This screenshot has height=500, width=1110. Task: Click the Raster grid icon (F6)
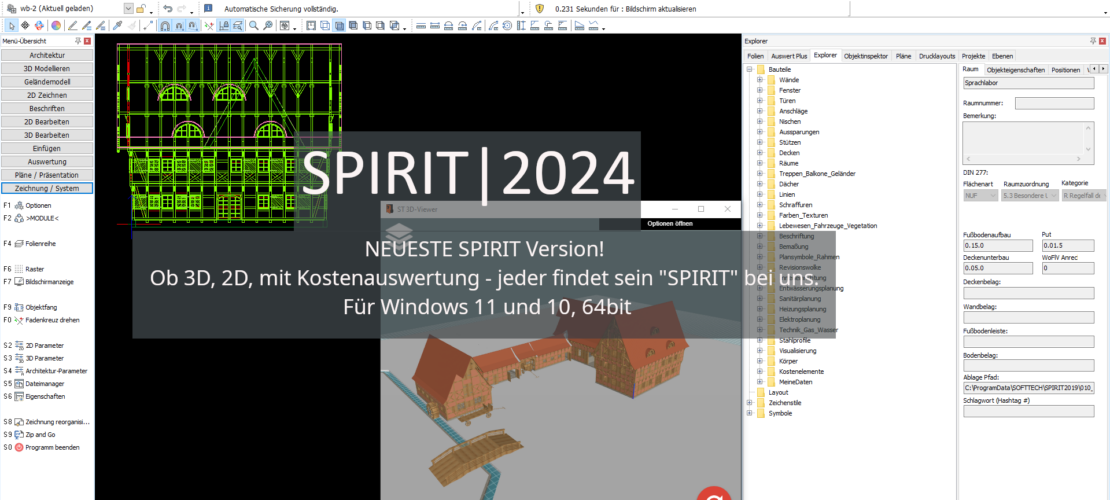[20, 269]
